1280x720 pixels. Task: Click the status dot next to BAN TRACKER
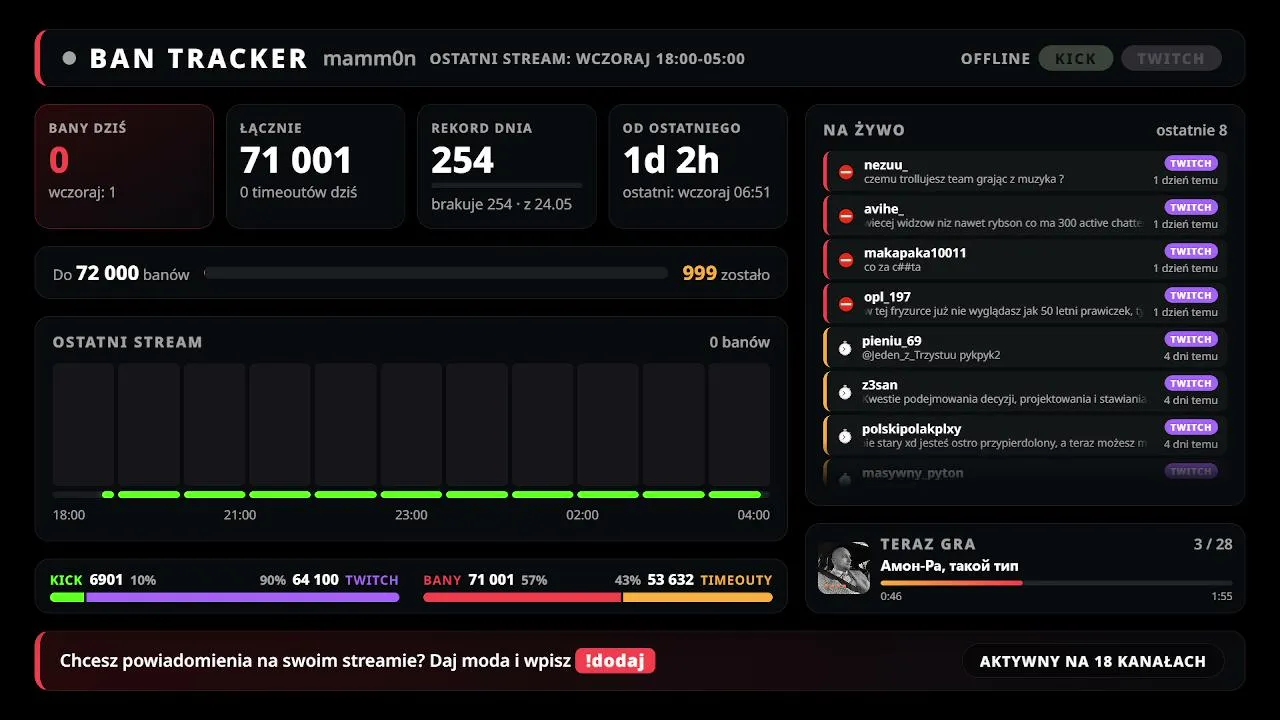pyautogui.click(x=69, y=58)
